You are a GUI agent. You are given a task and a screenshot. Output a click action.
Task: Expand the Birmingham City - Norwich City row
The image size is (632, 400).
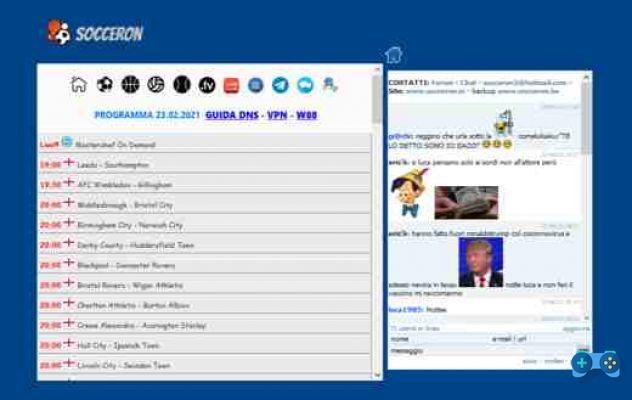click(204, 225)
